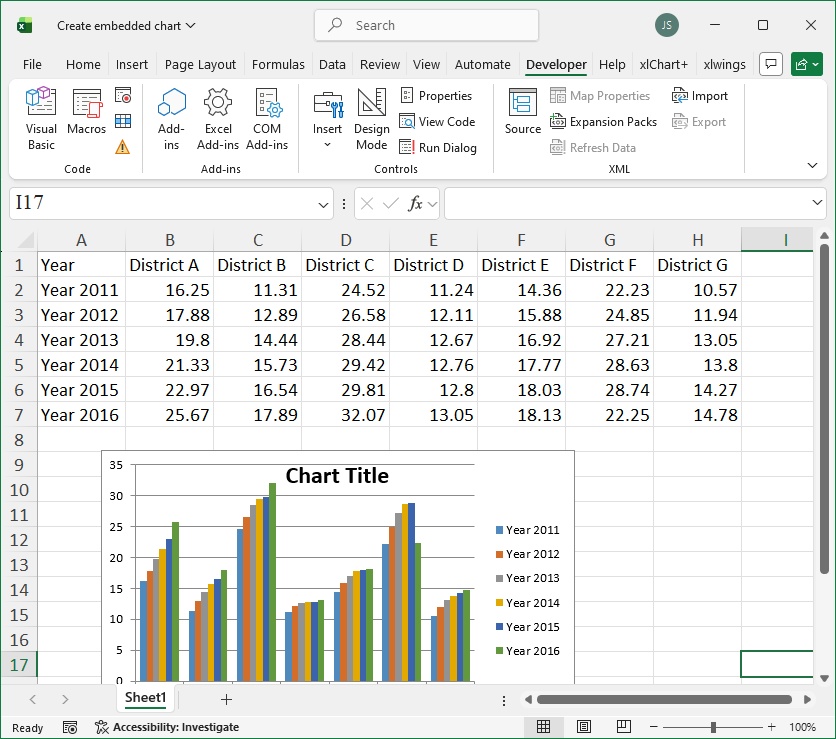Open the Comments pane
This screenshot has height=739, width=836.
(770, 65)
